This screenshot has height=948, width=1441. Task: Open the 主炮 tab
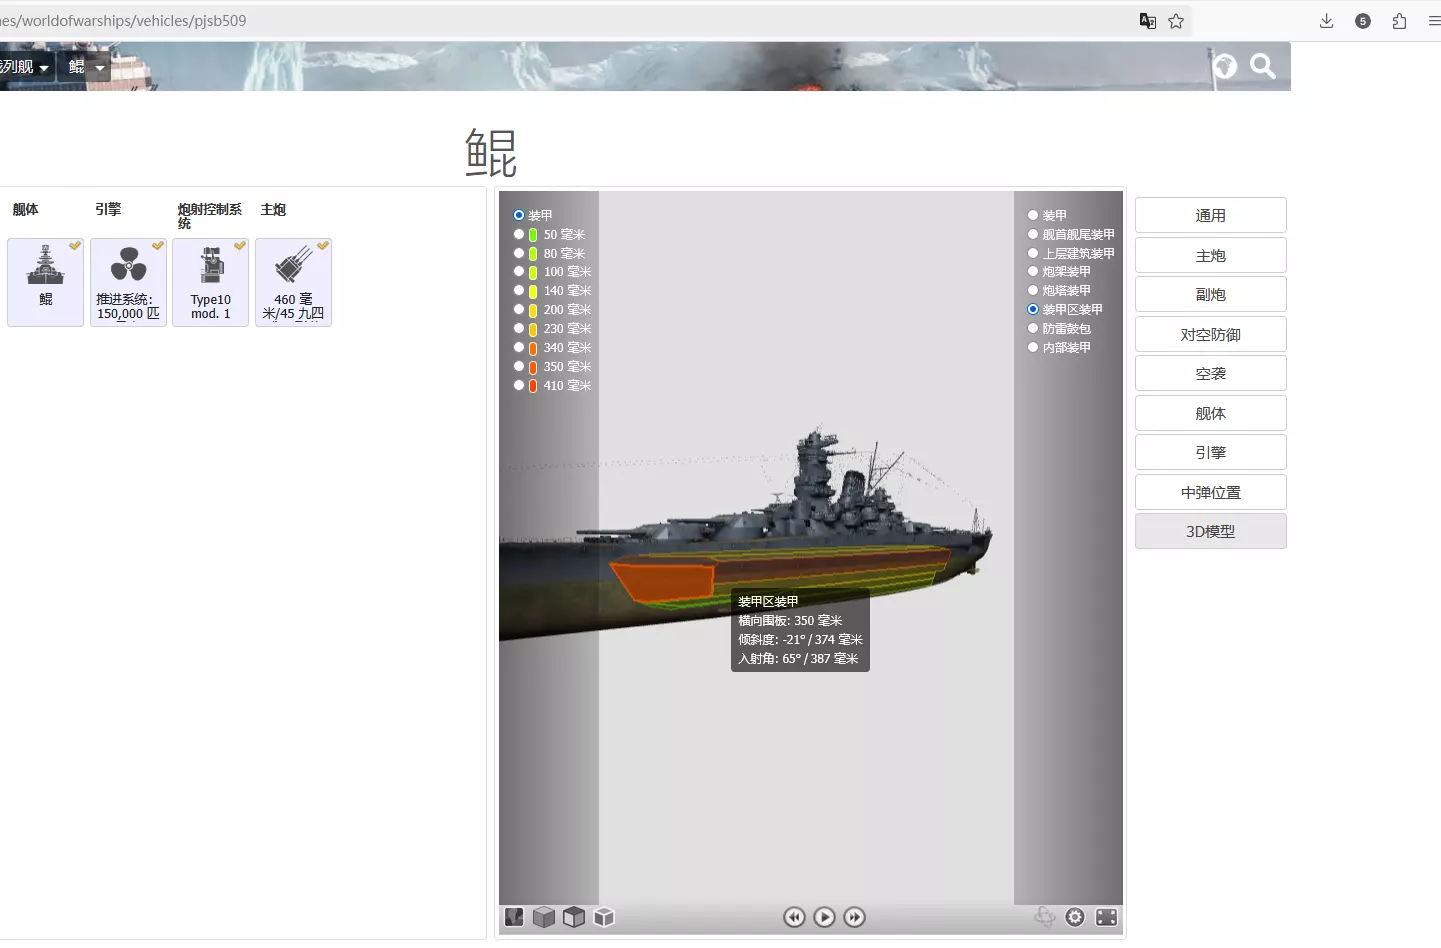click(x=1210, y=255)
